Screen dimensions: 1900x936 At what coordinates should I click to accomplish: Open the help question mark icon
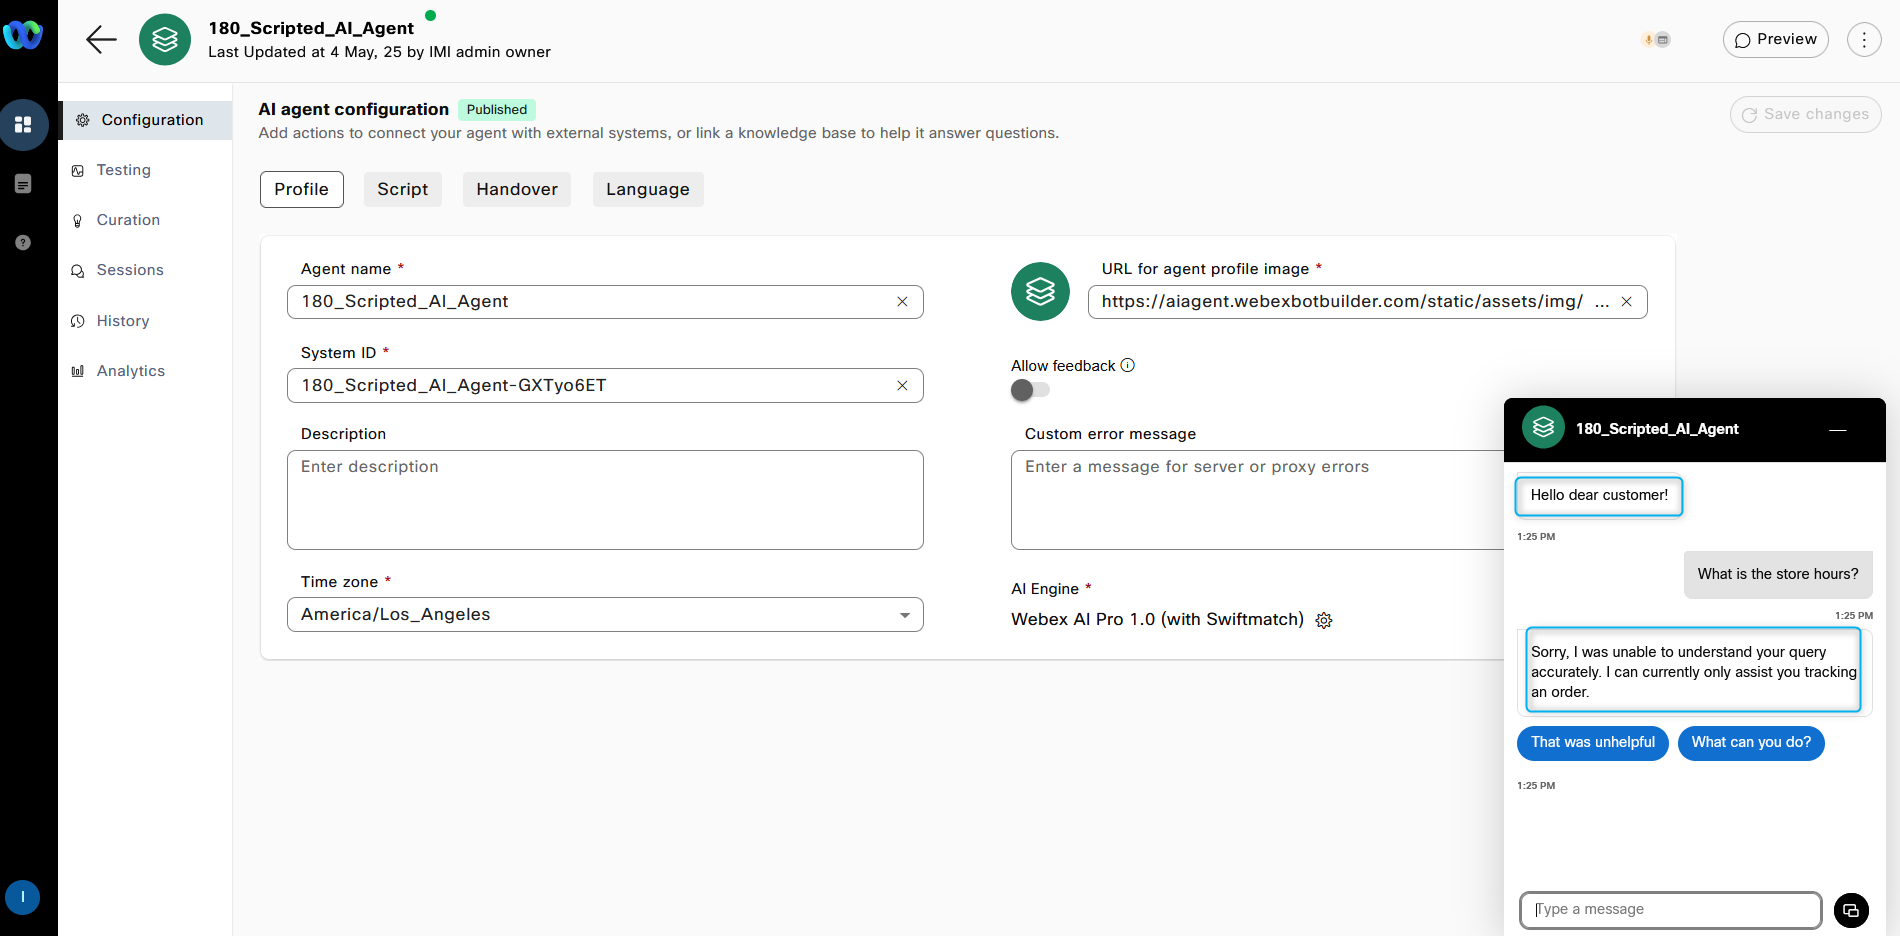(23, 243)
